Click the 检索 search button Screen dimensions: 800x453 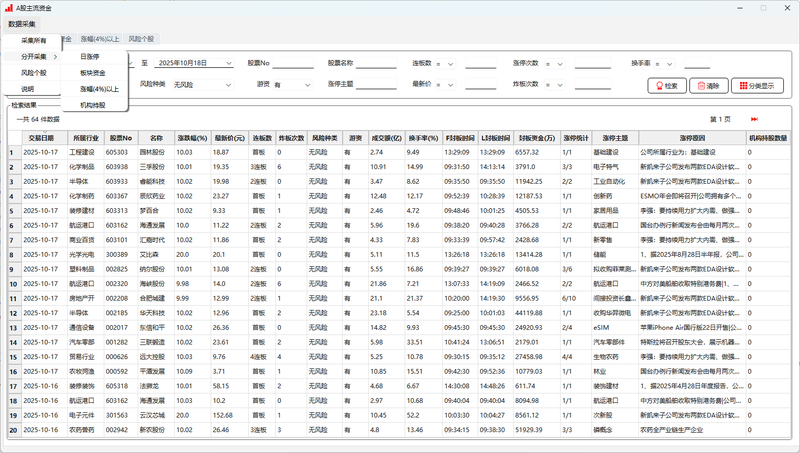pyautogui.click(x=666, y=86)
